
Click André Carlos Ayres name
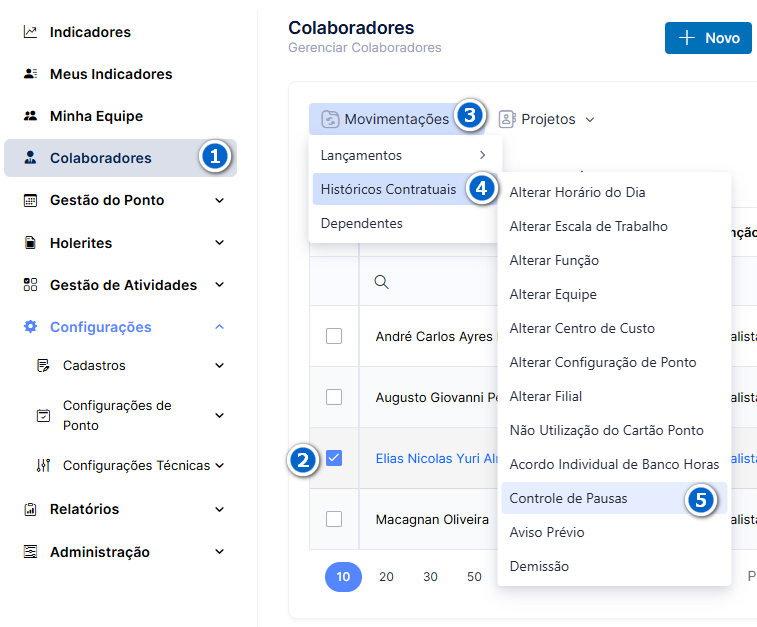pyautogui.click(x=434, y=336)
